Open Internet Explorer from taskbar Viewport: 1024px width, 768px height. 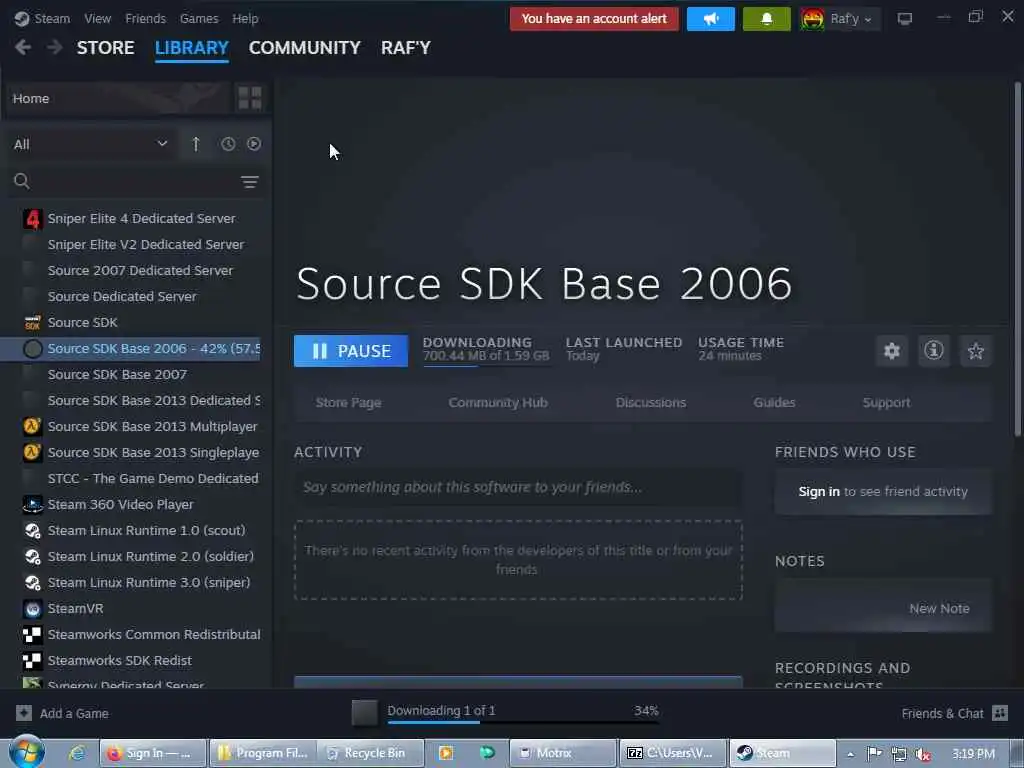78,753
